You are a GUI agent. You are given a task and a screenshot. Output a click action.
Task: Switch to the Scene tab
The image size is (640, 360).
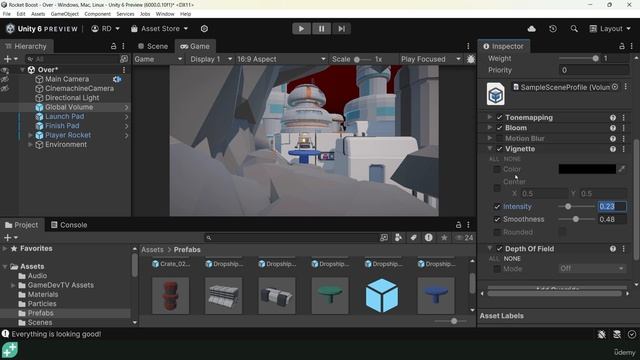click(153, 46)
